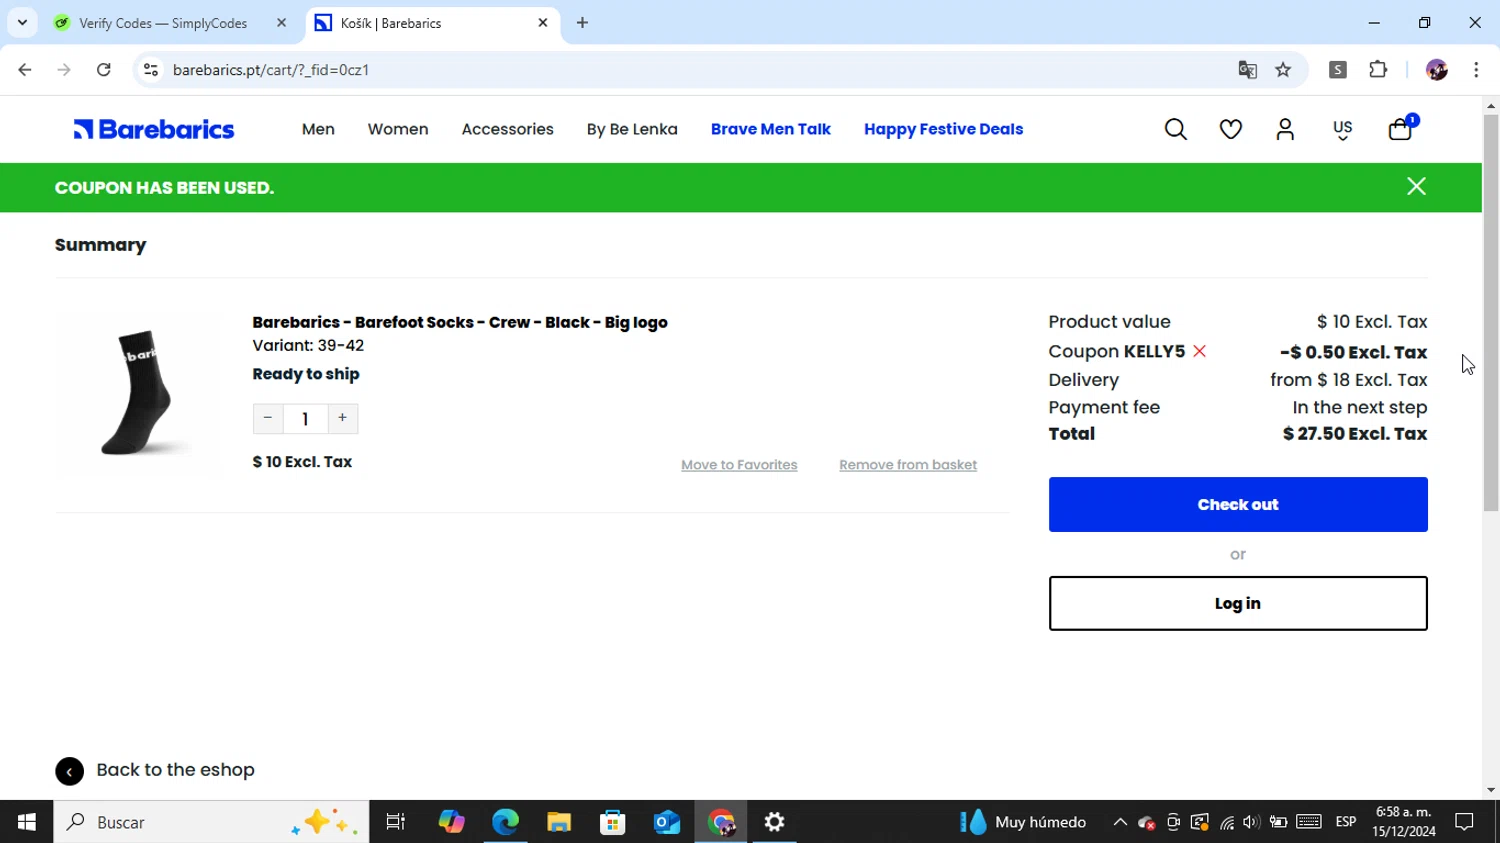1500x843 pixels.
Task: Close the Verify Codes tab
Action: [x=281, y=22]
